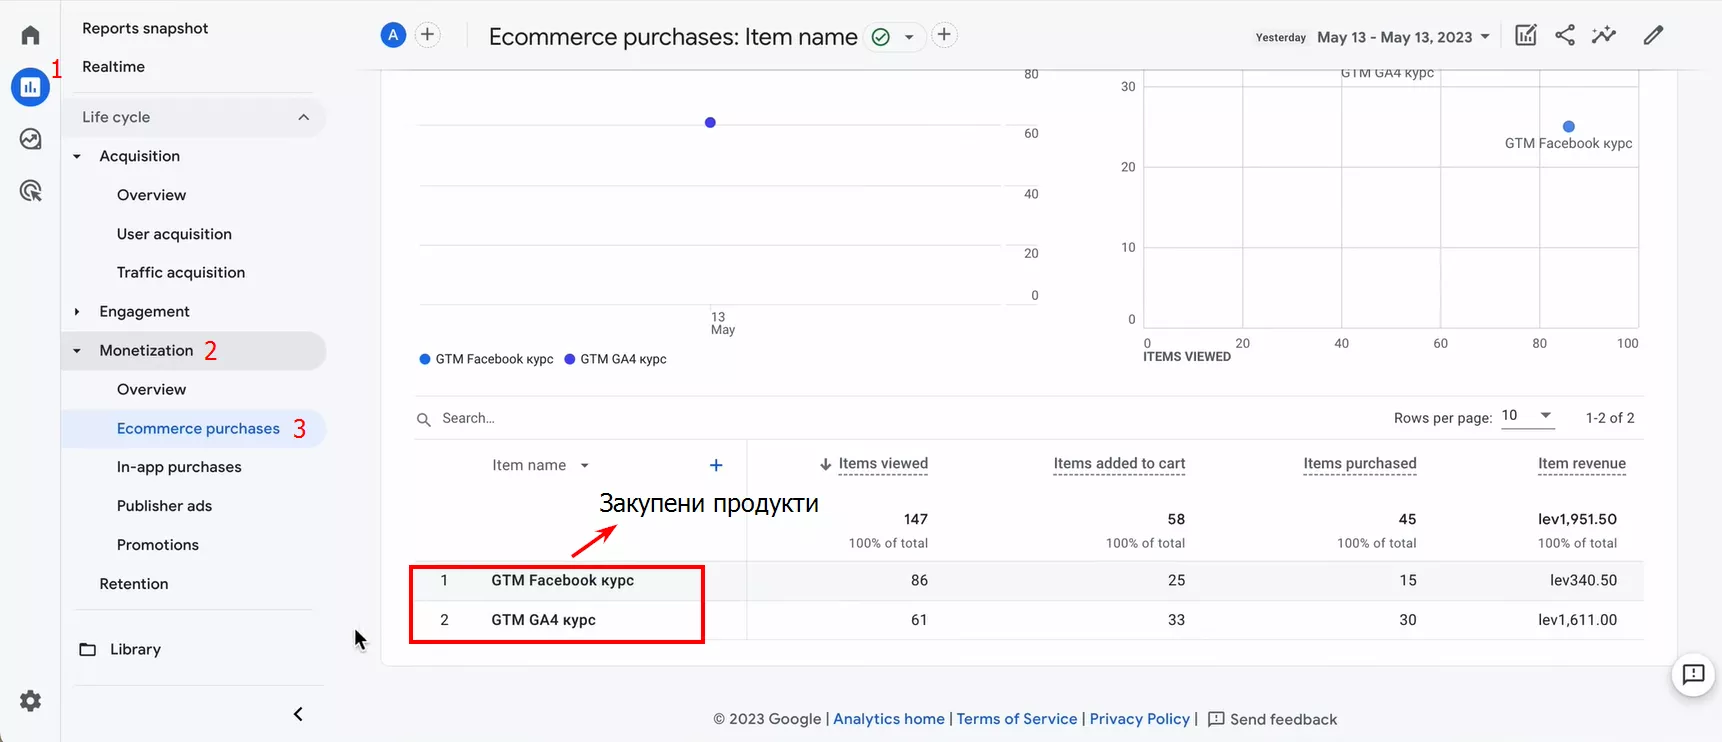Open Realtime report

pyautogui.click(x=113, y=66)
